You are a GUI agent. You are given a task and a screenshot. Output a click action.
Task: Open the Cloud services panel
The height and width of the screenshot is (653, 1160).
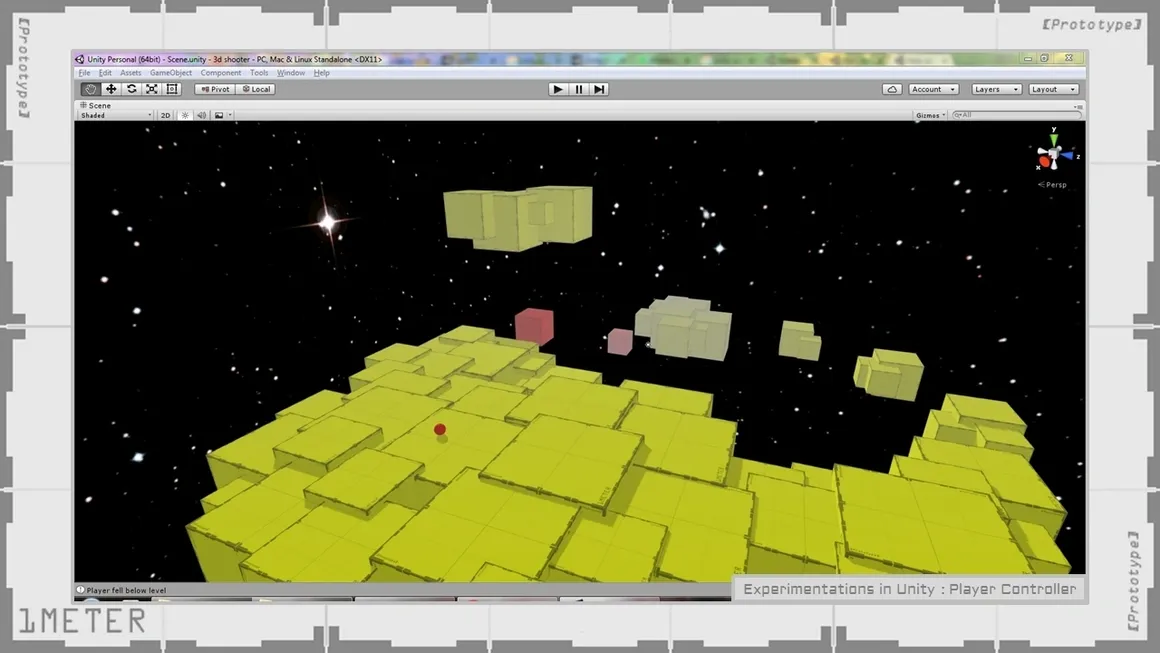point(892,89)
